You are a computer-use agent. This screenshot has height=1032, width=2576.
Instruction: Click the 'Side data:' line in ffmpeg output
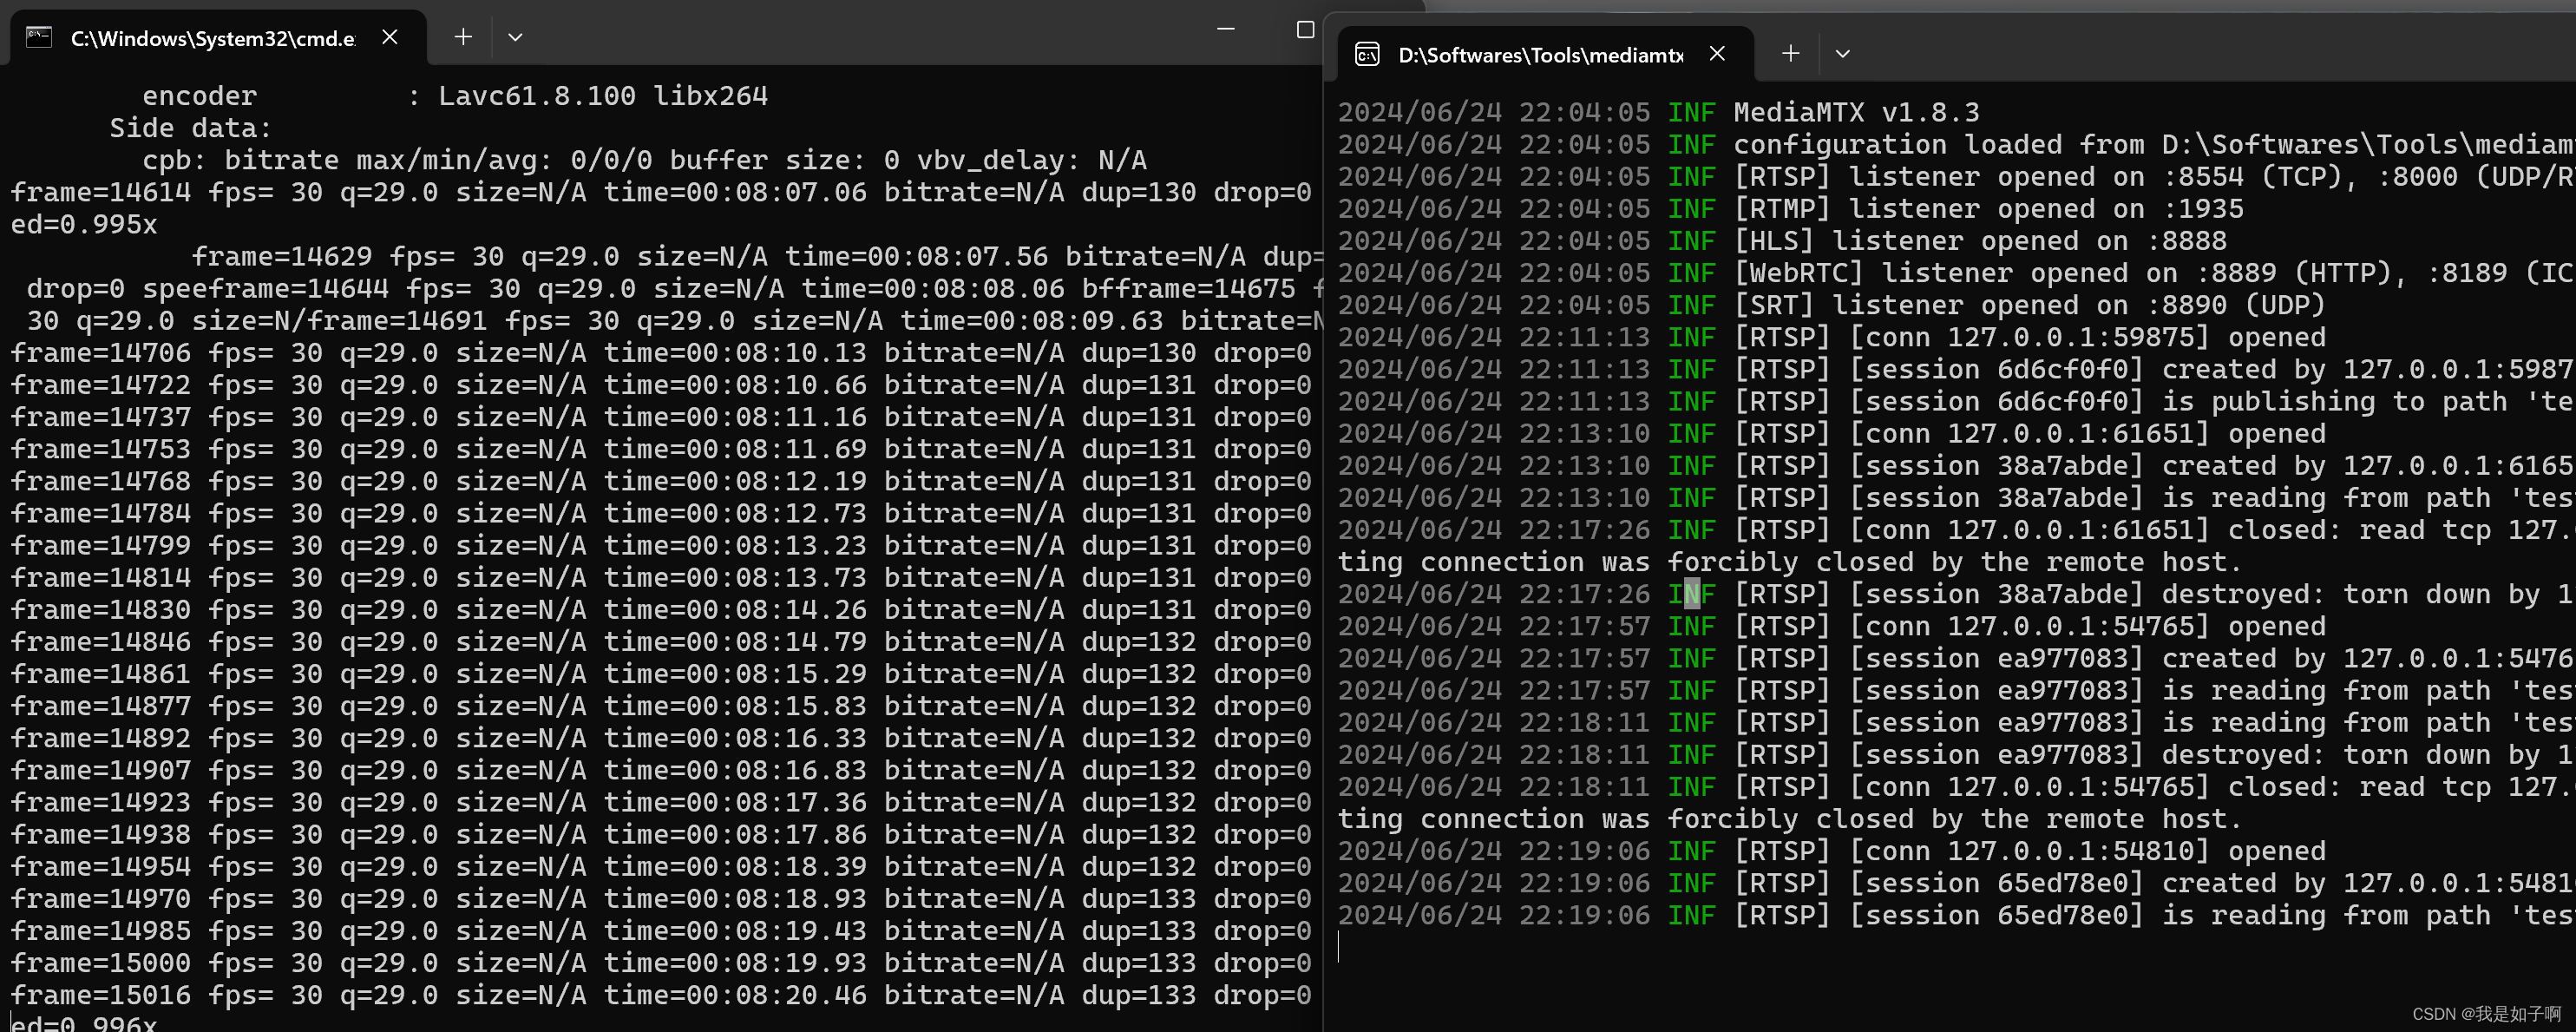(x=190, y=128)
